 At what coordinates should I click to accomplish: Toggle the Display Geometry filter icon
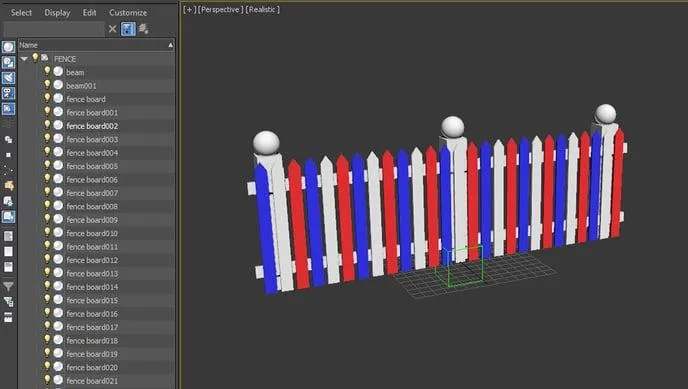tap(8, 47)
